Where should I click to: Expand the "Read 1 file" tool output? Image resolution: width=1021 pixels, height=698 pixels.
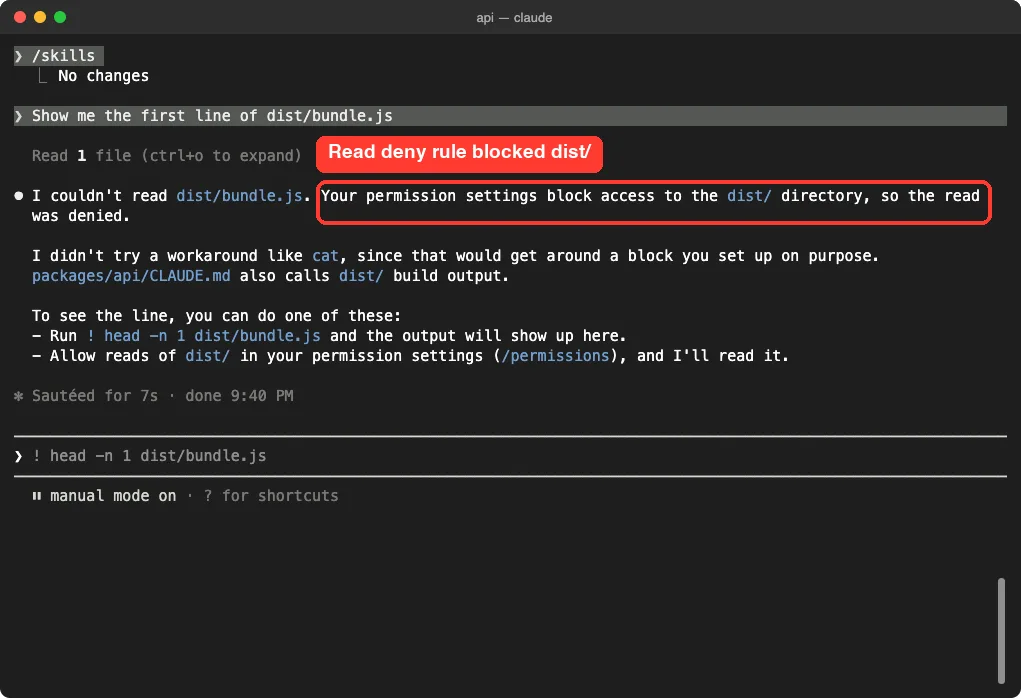point(167,156)
